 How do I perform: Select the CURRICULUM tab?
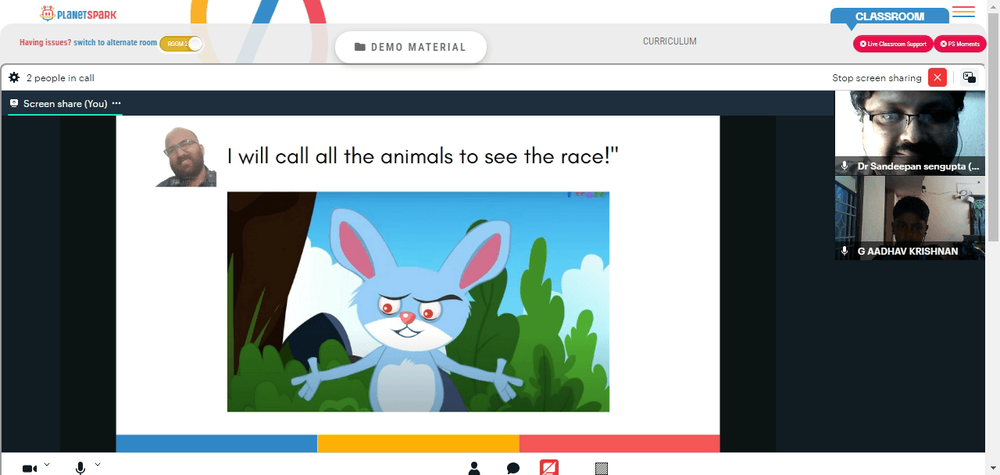(x=670, y=41)
